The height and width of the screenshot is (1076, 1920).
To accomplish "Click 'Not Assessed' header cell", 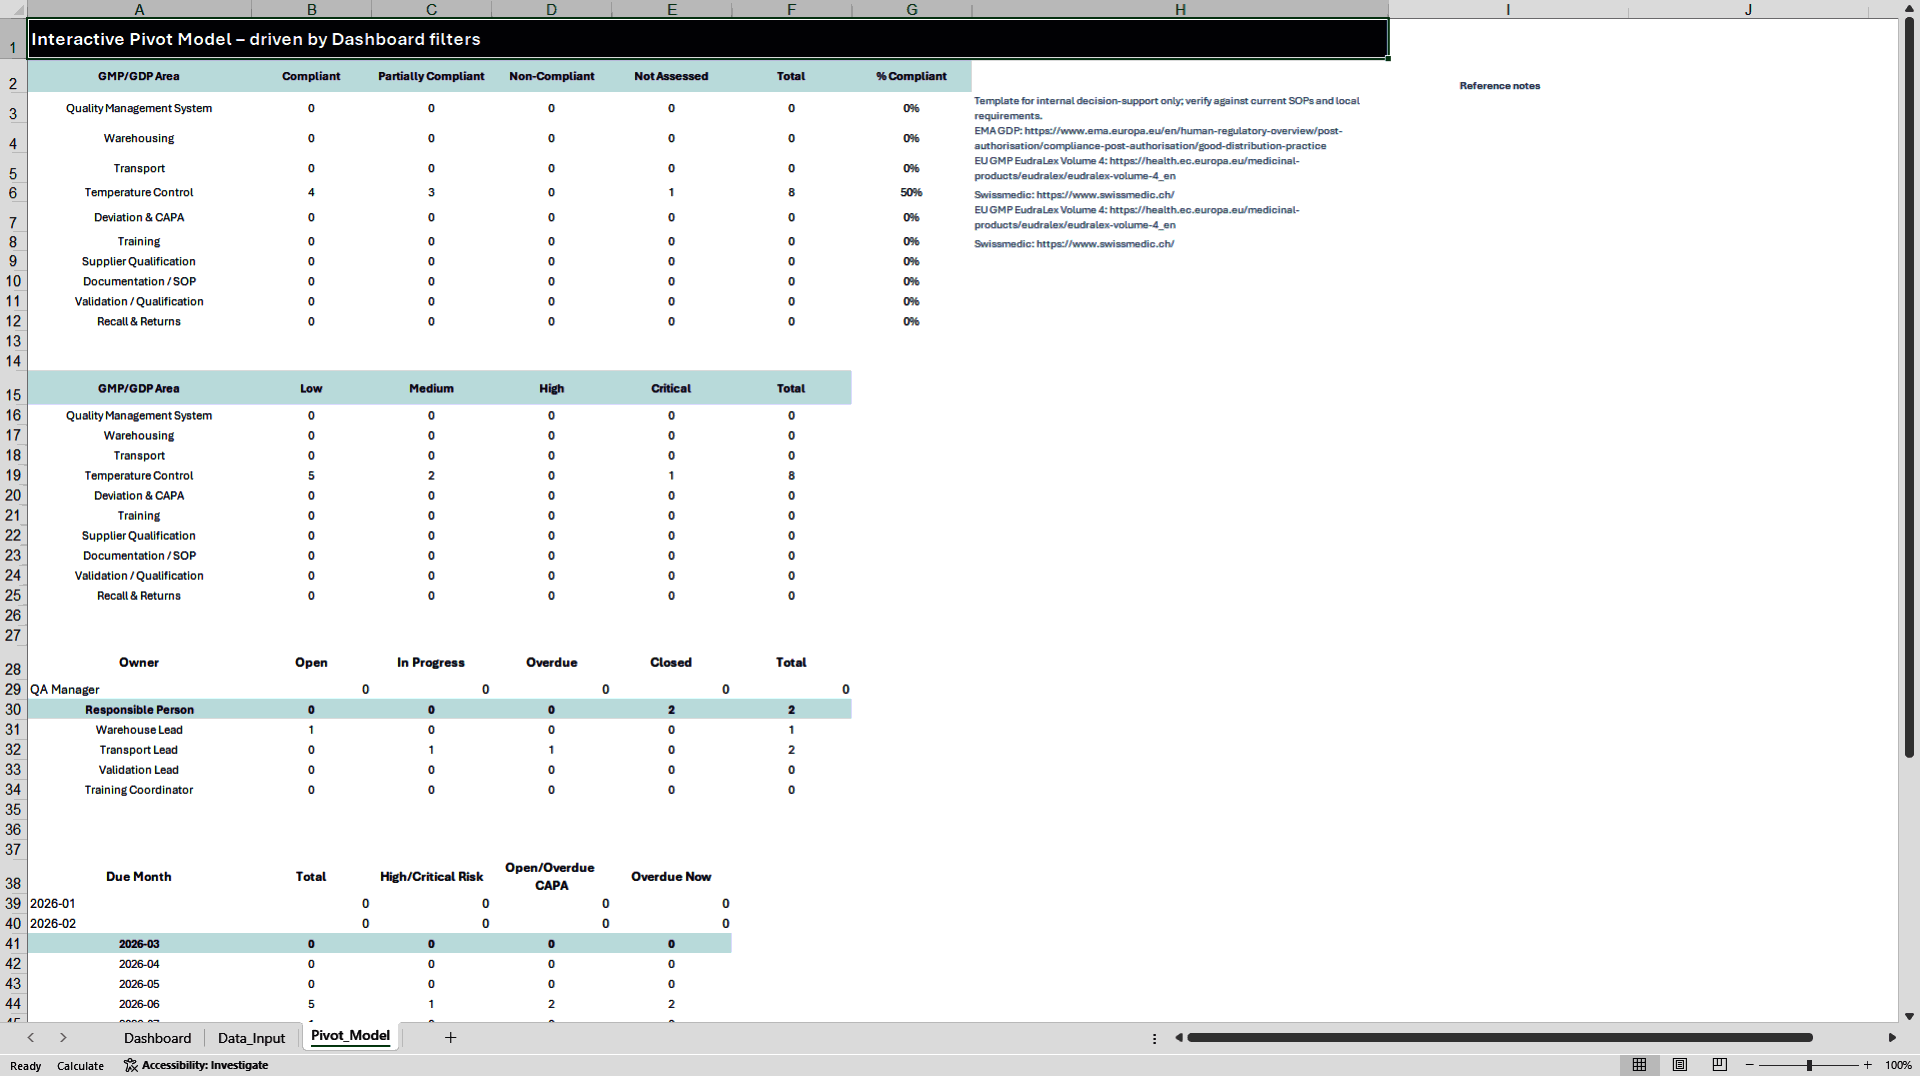I will tap(671, 76).
